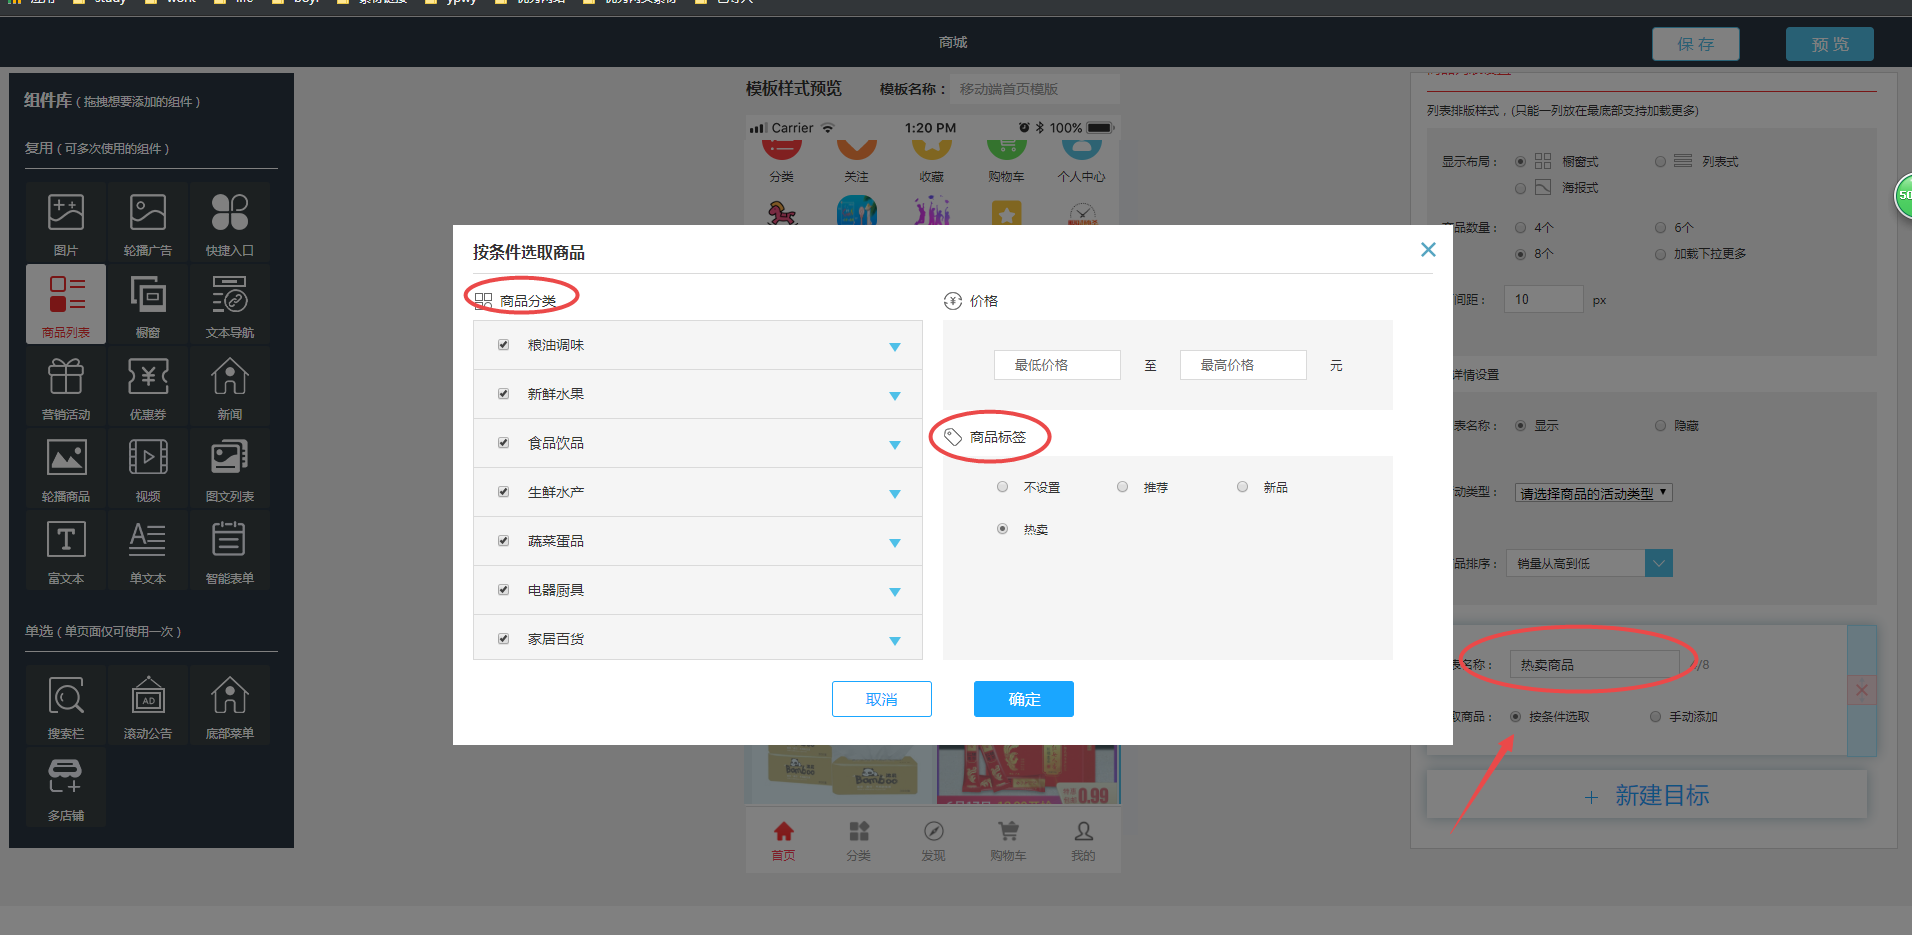Click the 最低价格 input field
The image size is (1912, 935).
pos(1056,365)
